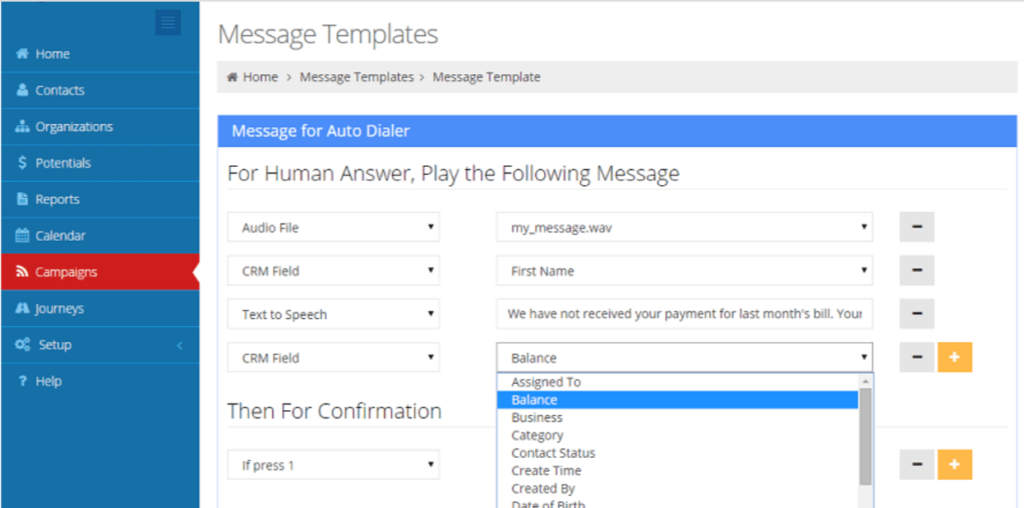Choose Contact Status from the list
The height and width of the screenshot is (508, 1024).
click(677, 452)
